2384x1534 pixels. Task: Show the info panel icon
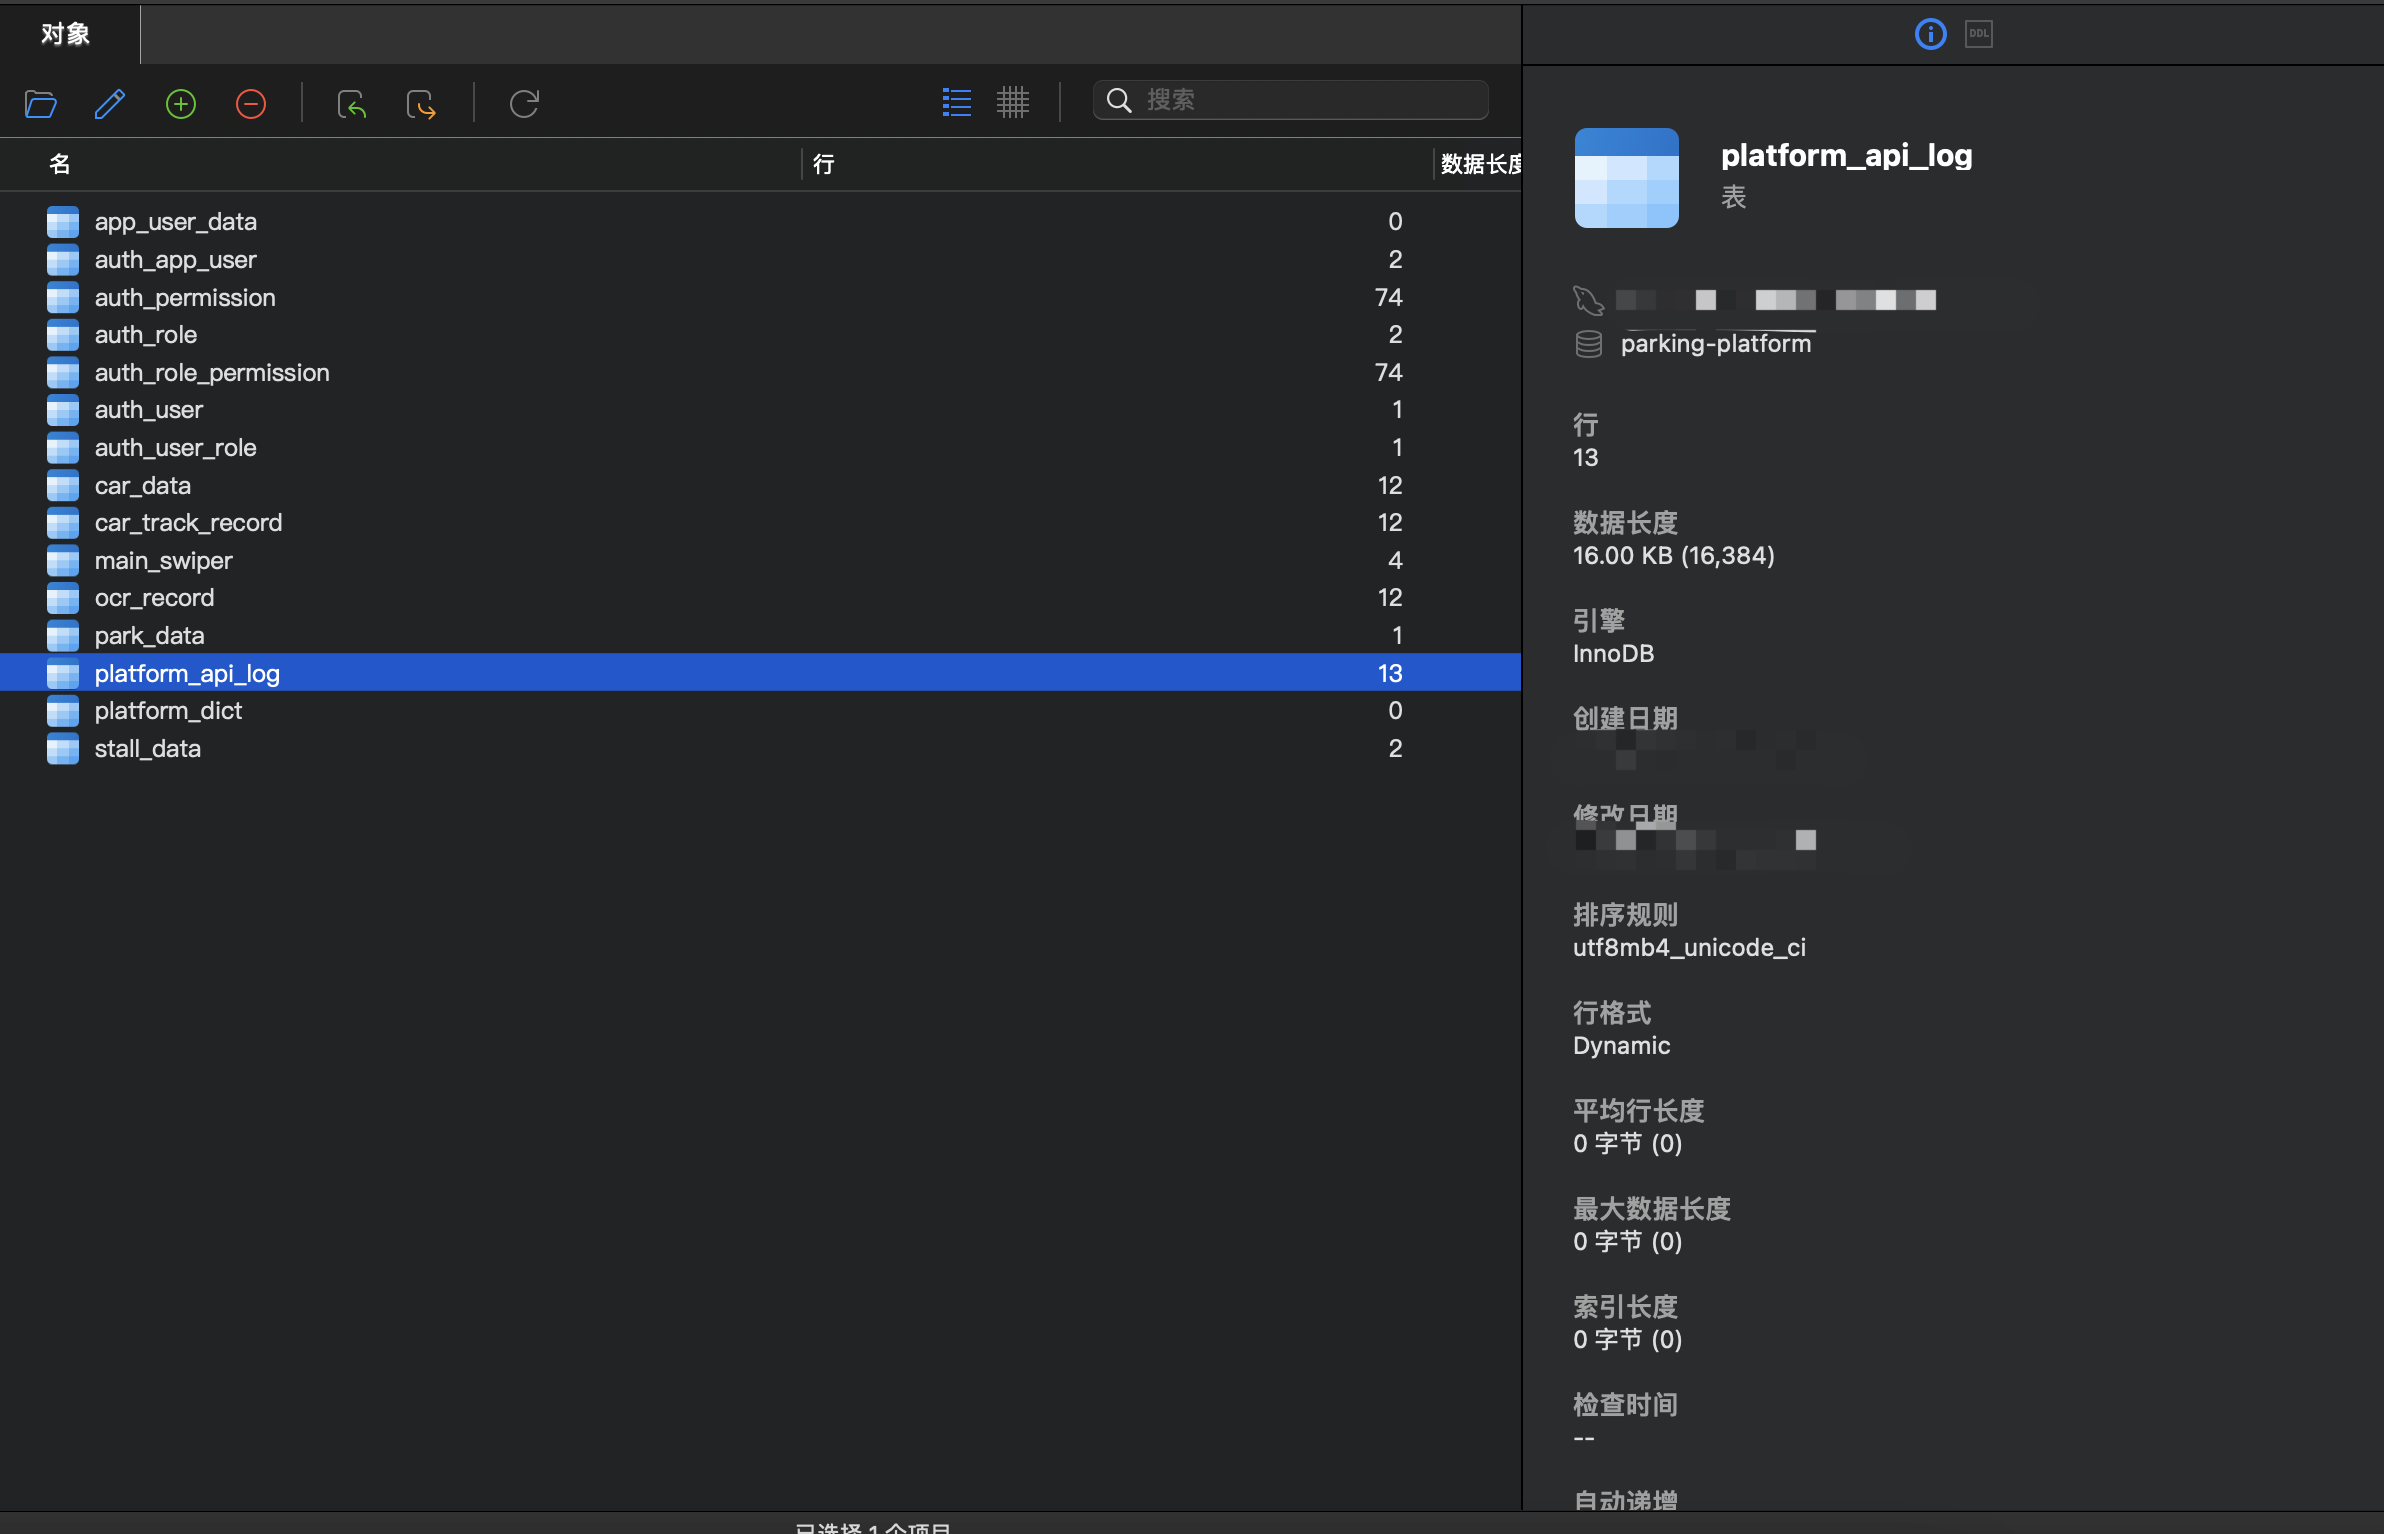(x=1930, y=34)
